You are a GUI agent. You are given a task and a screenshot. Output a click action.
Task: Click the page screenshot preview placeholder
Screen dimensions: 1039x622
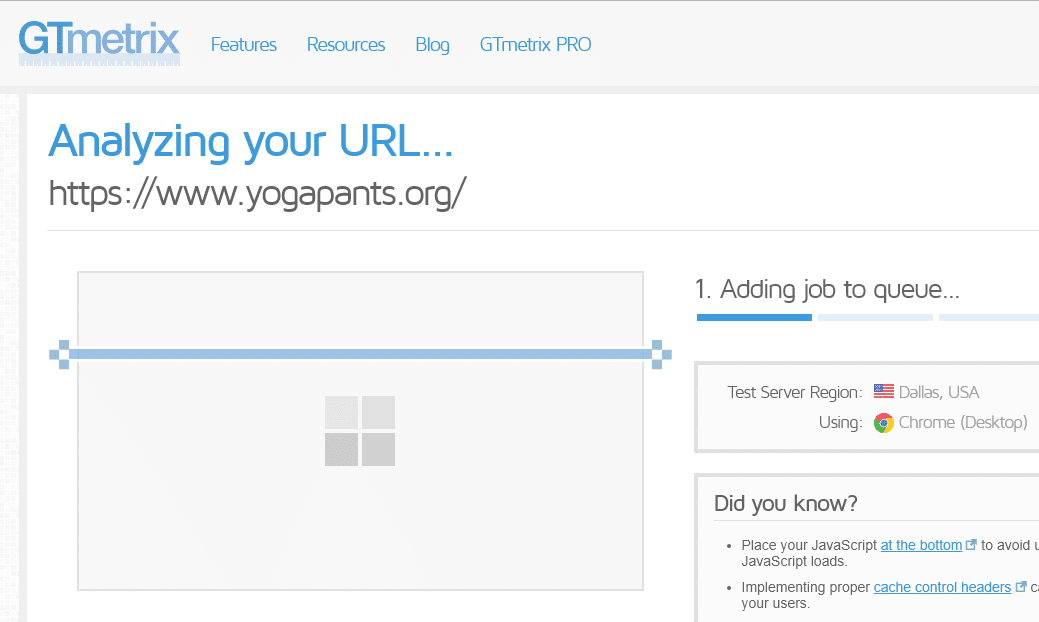[360, 431]
